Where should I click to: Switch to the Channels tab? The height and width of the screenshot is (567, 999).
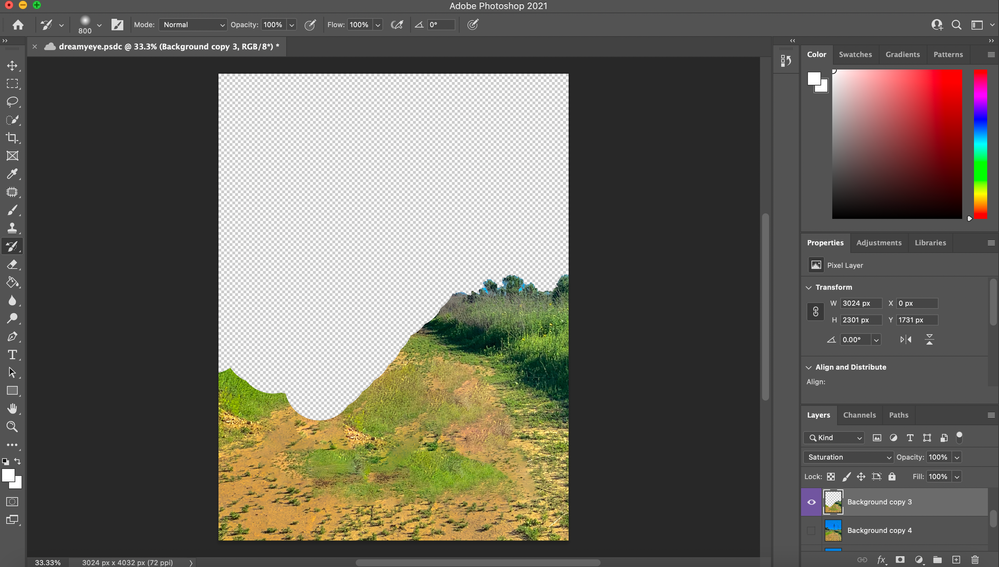(x=859, y=415)
